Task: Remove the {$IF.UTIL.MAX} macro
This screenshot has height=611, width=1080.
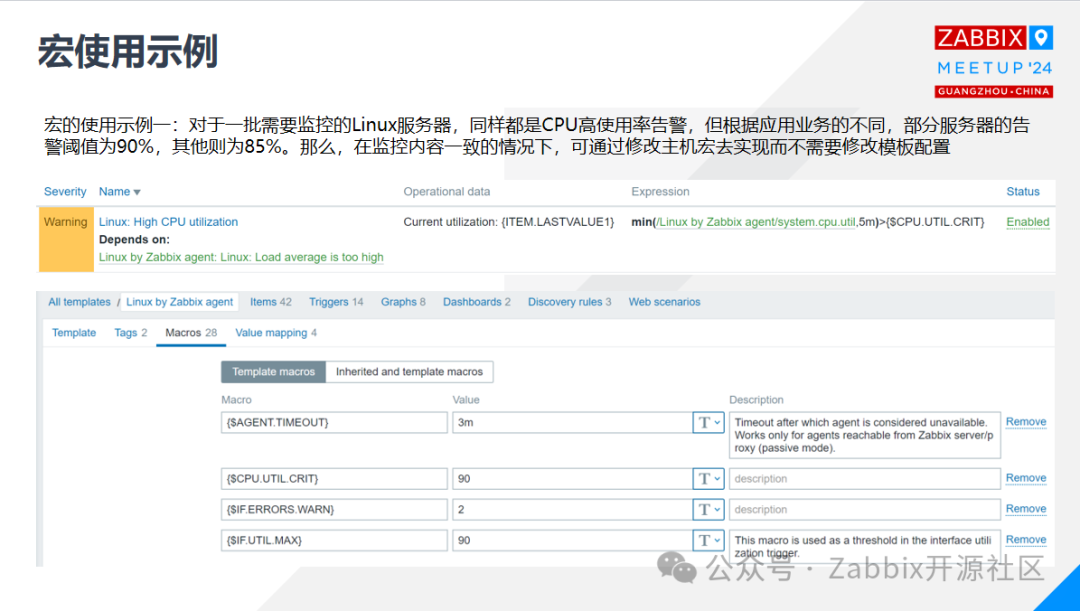Action: pos(1026,539)
